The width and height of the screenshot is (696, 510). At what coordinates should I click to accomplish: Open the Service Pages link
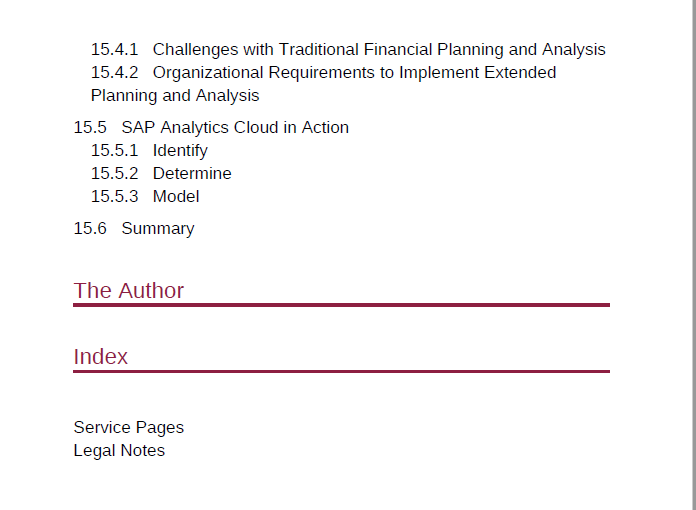[x=129, y=427]
